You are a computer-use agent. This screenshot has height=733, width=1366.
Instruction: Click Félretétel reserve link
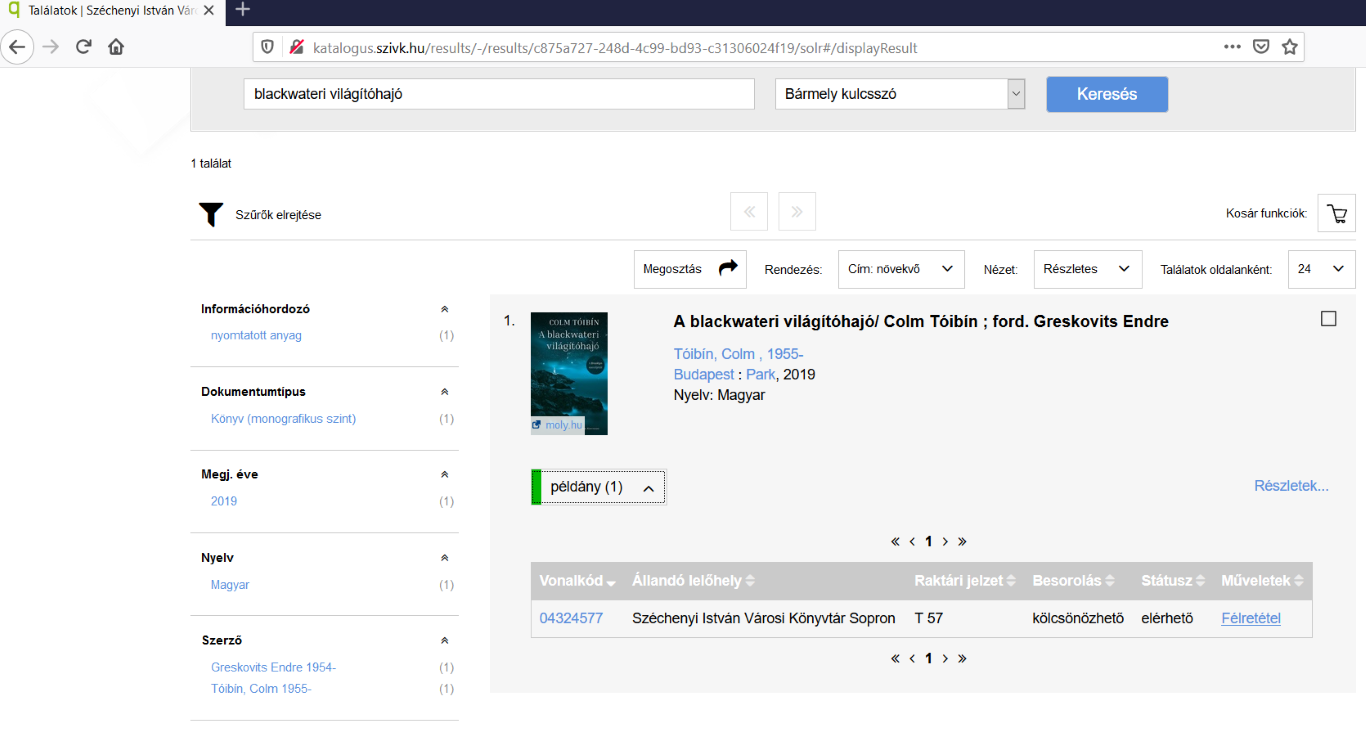pyautogui.click(x=1251, y=618)
